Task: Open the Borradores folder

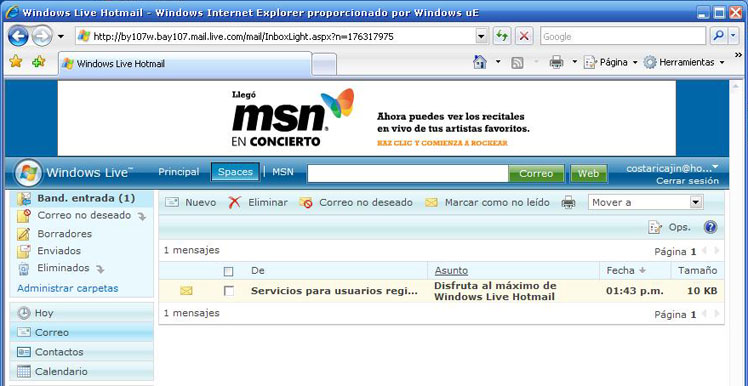Action: (x=64, y=234)
